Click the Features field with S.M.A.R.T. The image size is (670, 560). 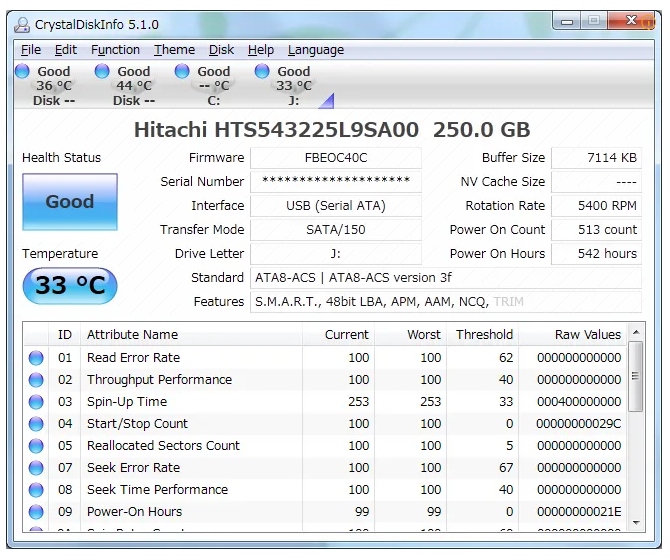446,302
